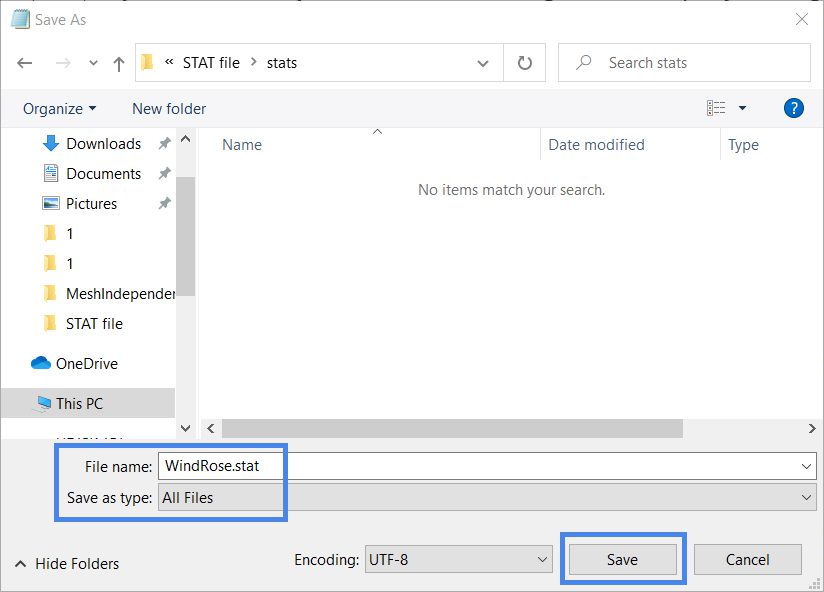Collapse Hide Folders at the bottom left

click(x=66, y=564)
